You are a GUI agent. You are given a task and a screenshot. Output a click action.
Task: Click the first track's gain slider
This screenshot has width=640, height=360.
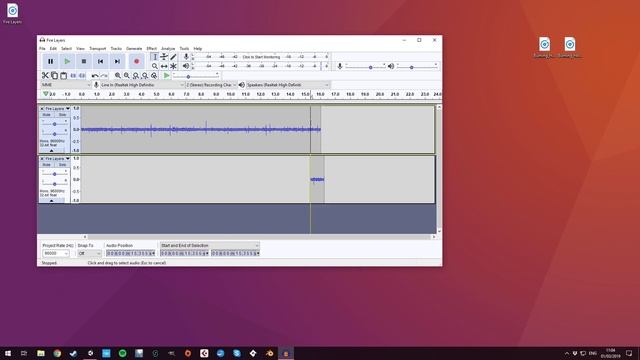[54, 124]
